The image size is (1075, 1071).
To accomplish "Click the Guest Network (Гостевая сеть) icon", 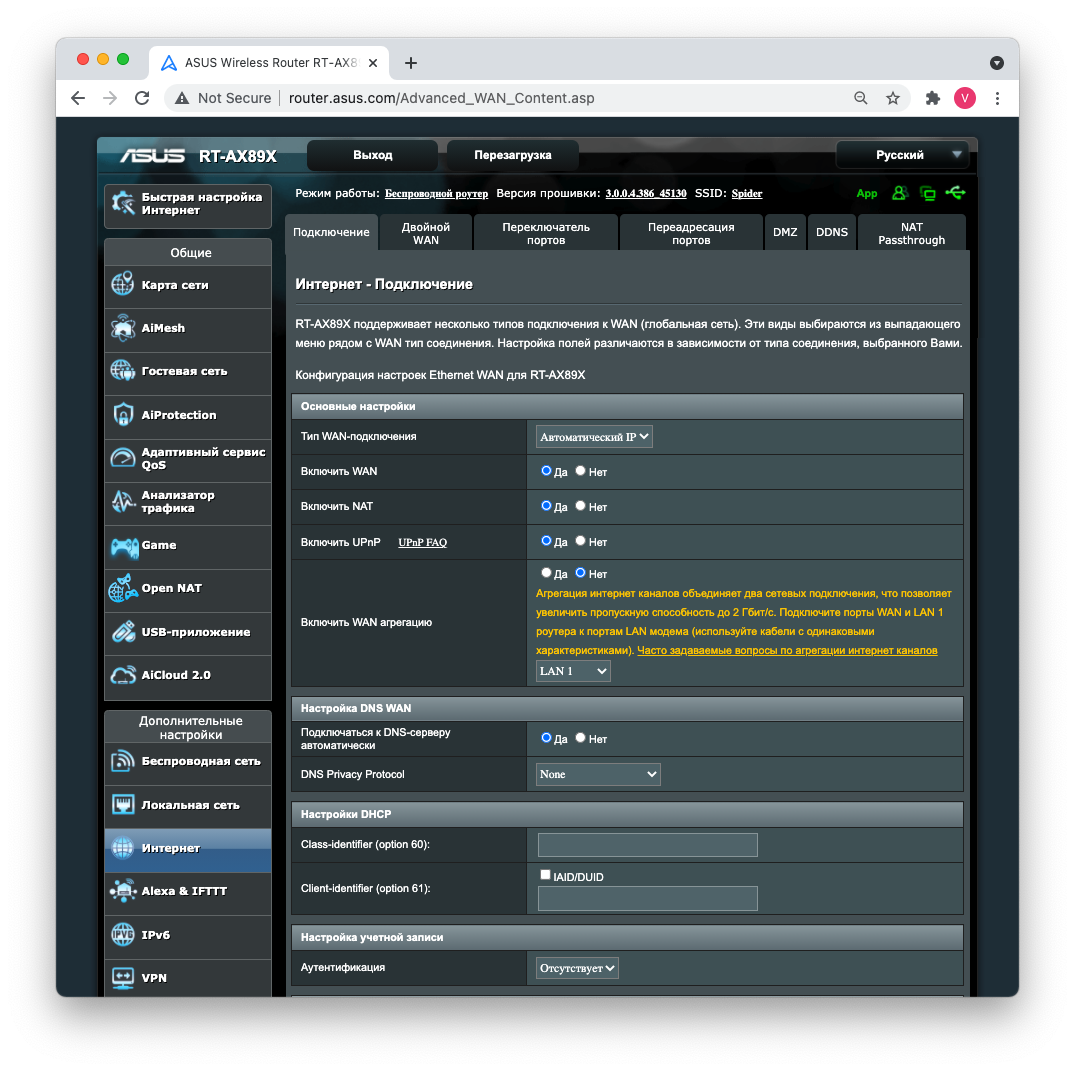I will click(123, 371).
